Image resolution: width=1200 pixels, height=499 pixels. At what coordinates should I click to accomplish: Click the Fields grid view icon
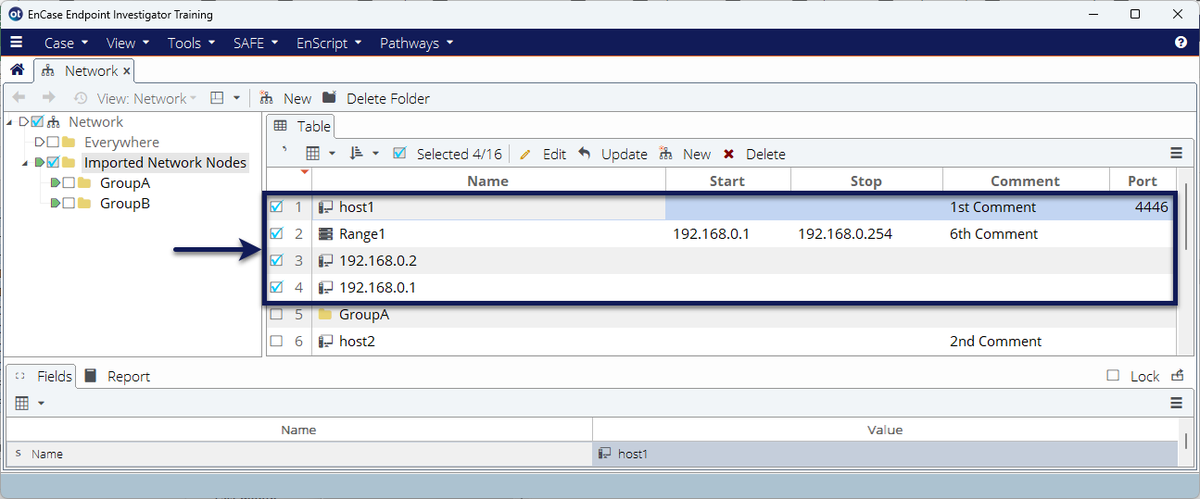click(21, 403)
